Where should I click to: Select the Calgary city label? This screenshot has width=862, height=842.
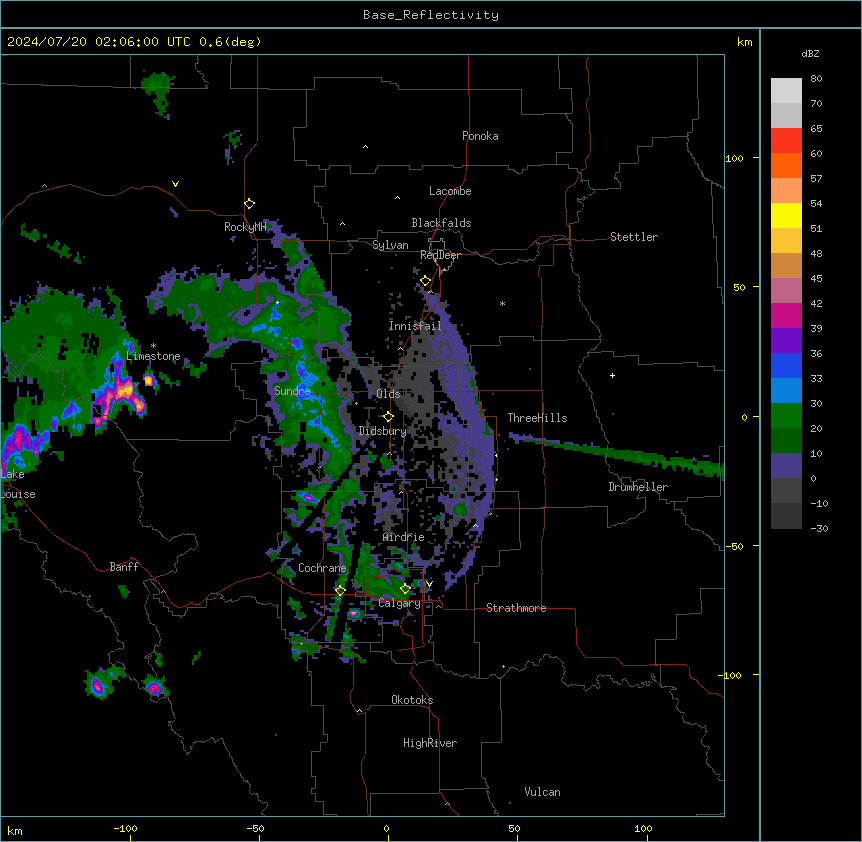(400, 603)
